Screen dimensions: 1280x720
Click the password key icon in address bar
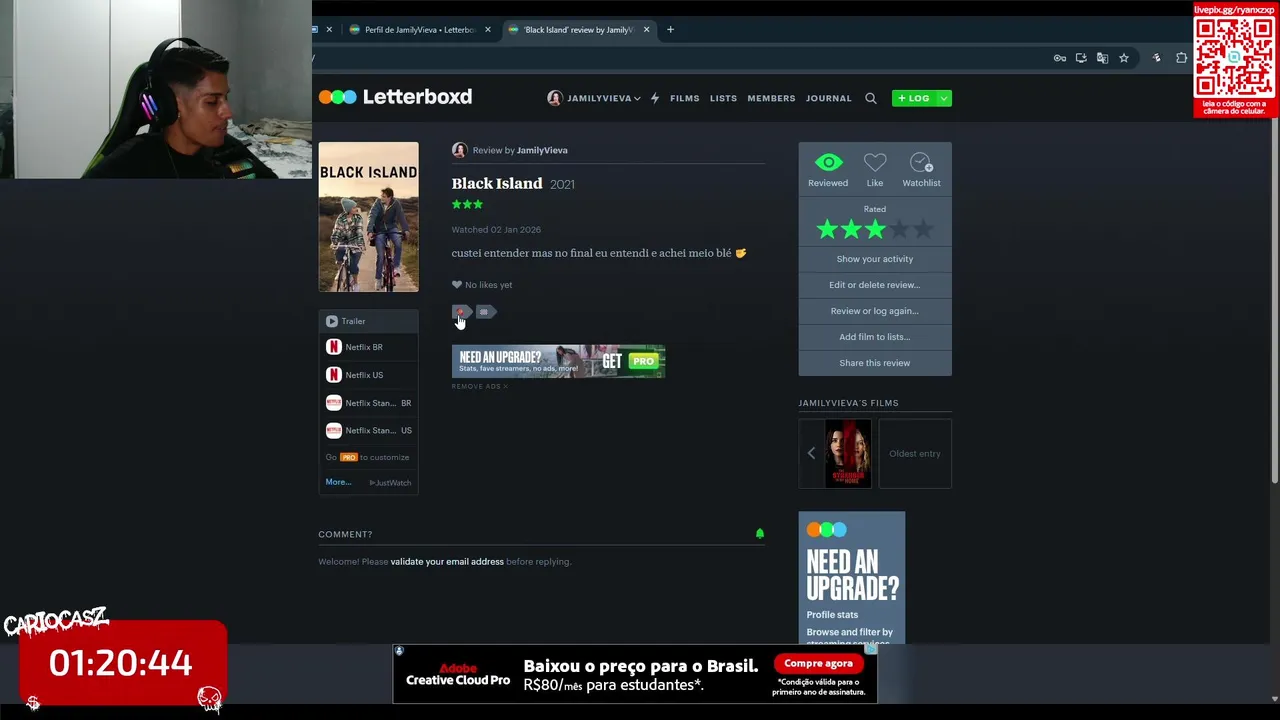click(x=1060, y=58)
